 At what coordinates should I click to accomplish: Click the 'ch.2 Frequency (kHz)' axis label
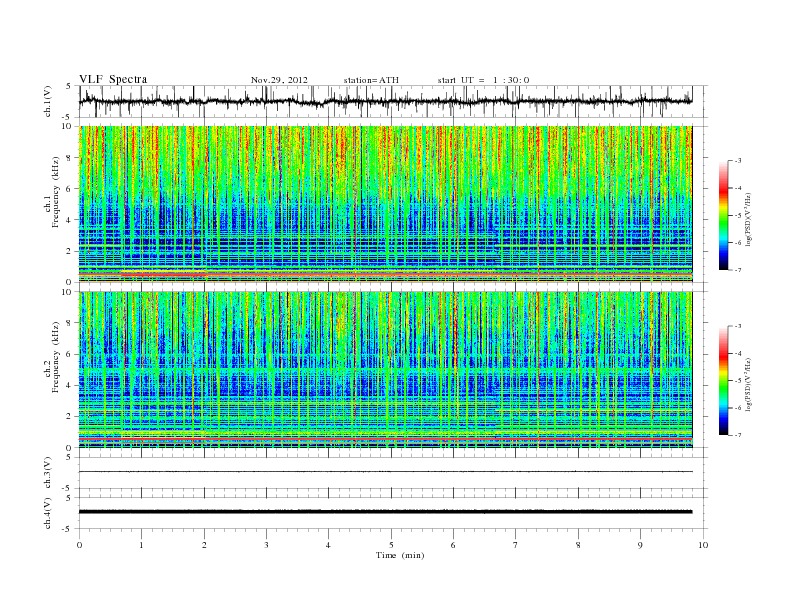(x=52, y=357)
